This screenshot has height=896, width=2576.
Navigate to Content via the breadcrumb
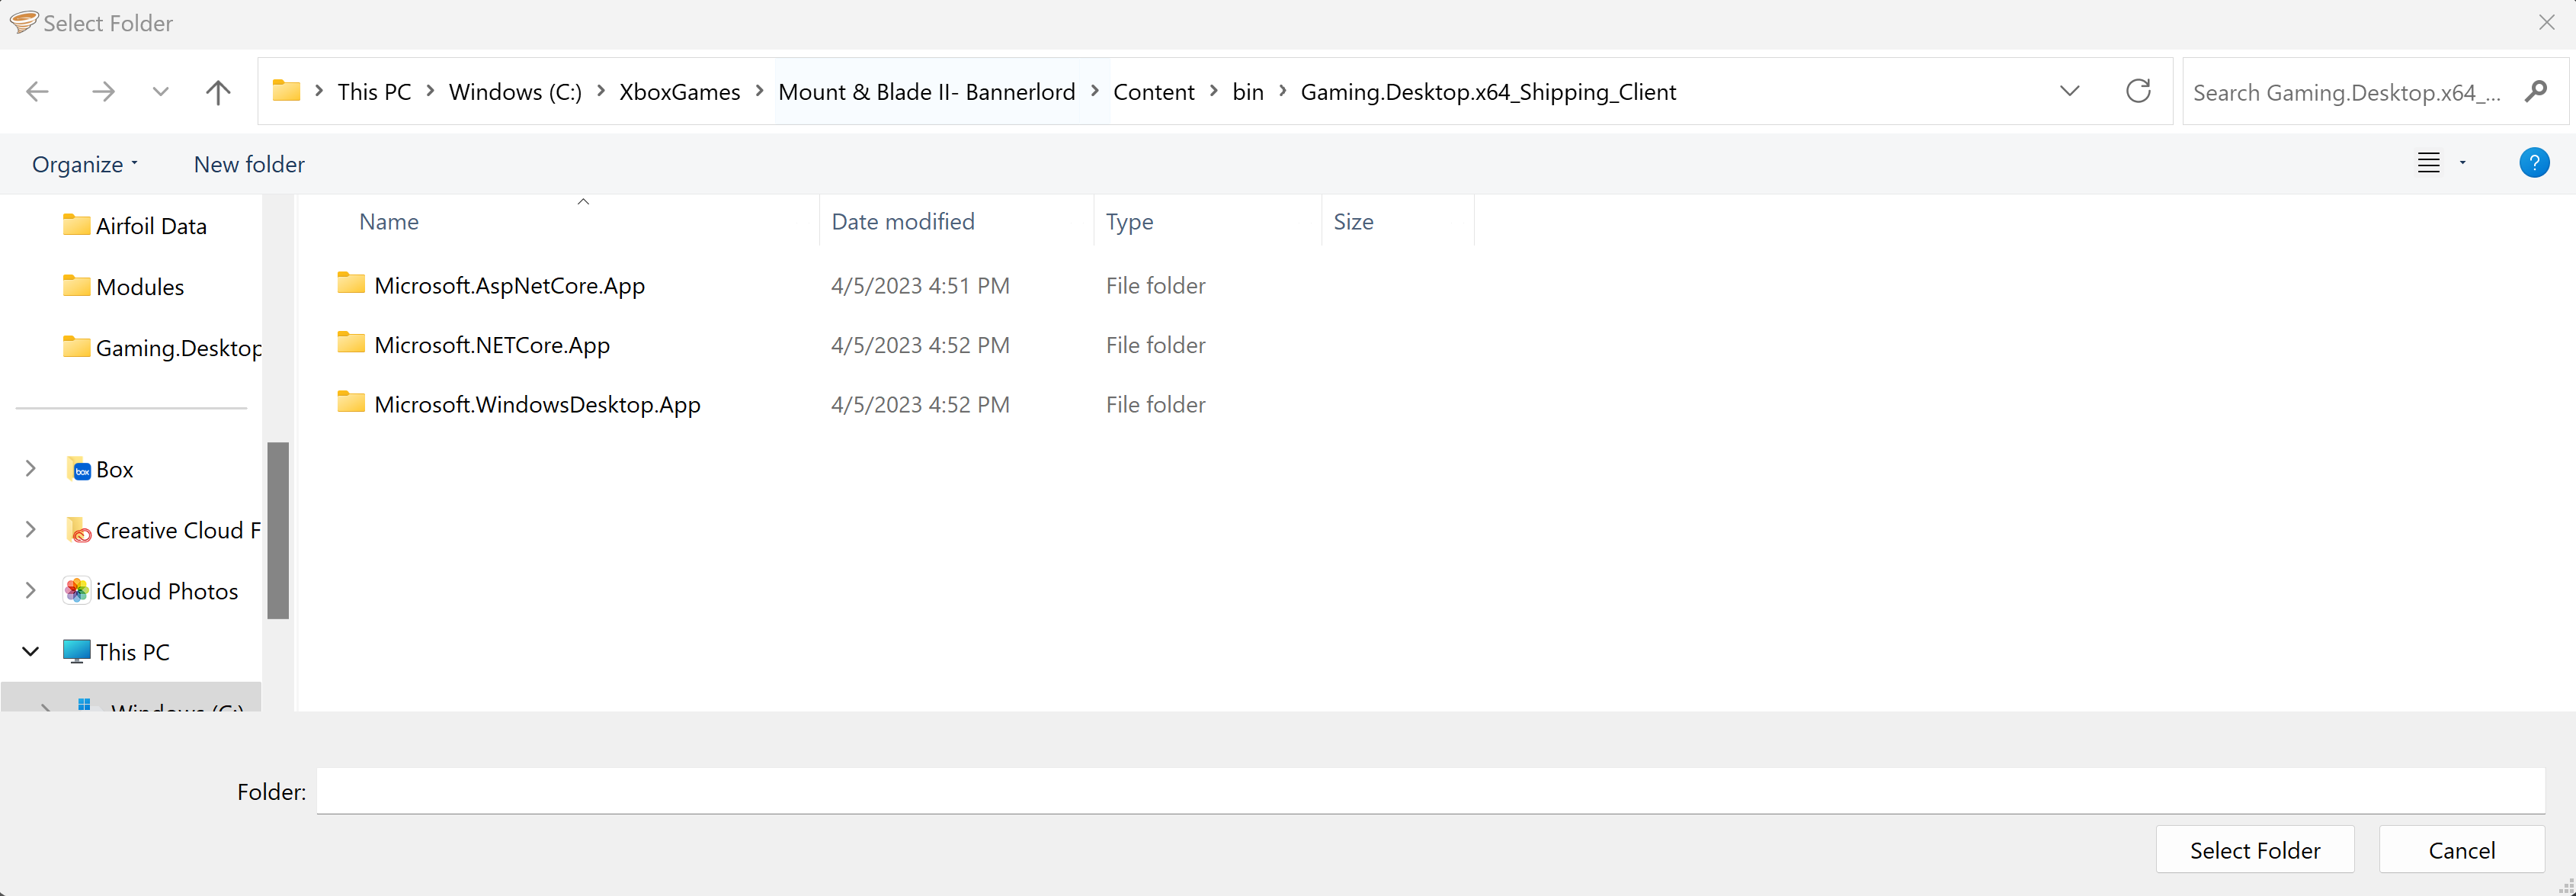(1154, 91)
